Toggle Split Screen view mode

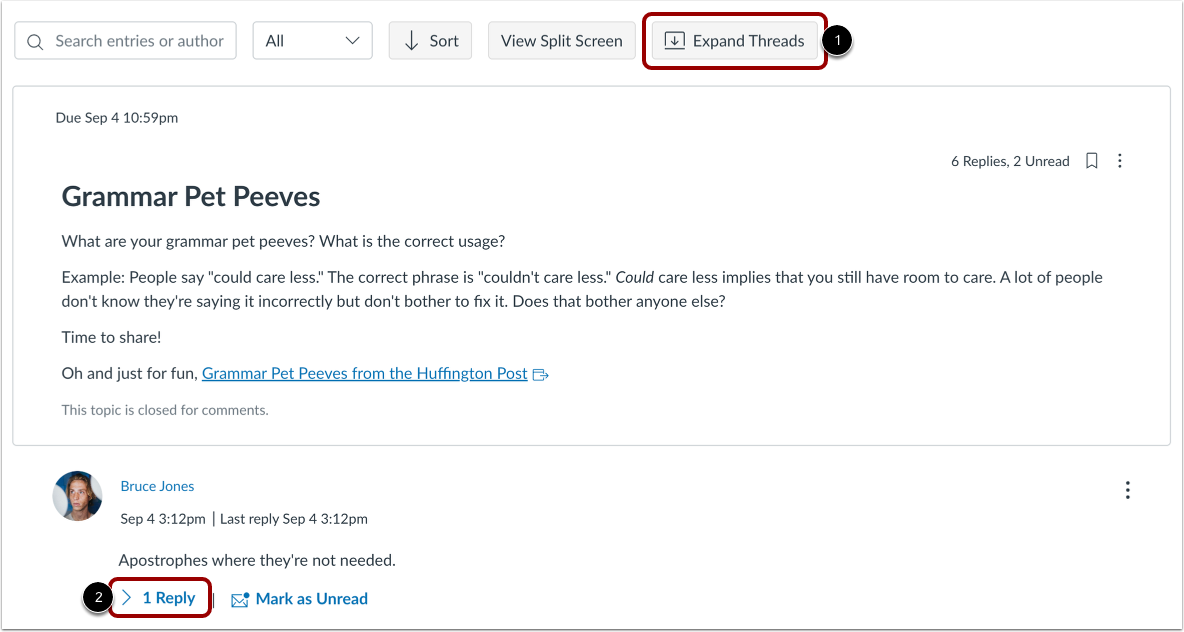click(561, 40)
